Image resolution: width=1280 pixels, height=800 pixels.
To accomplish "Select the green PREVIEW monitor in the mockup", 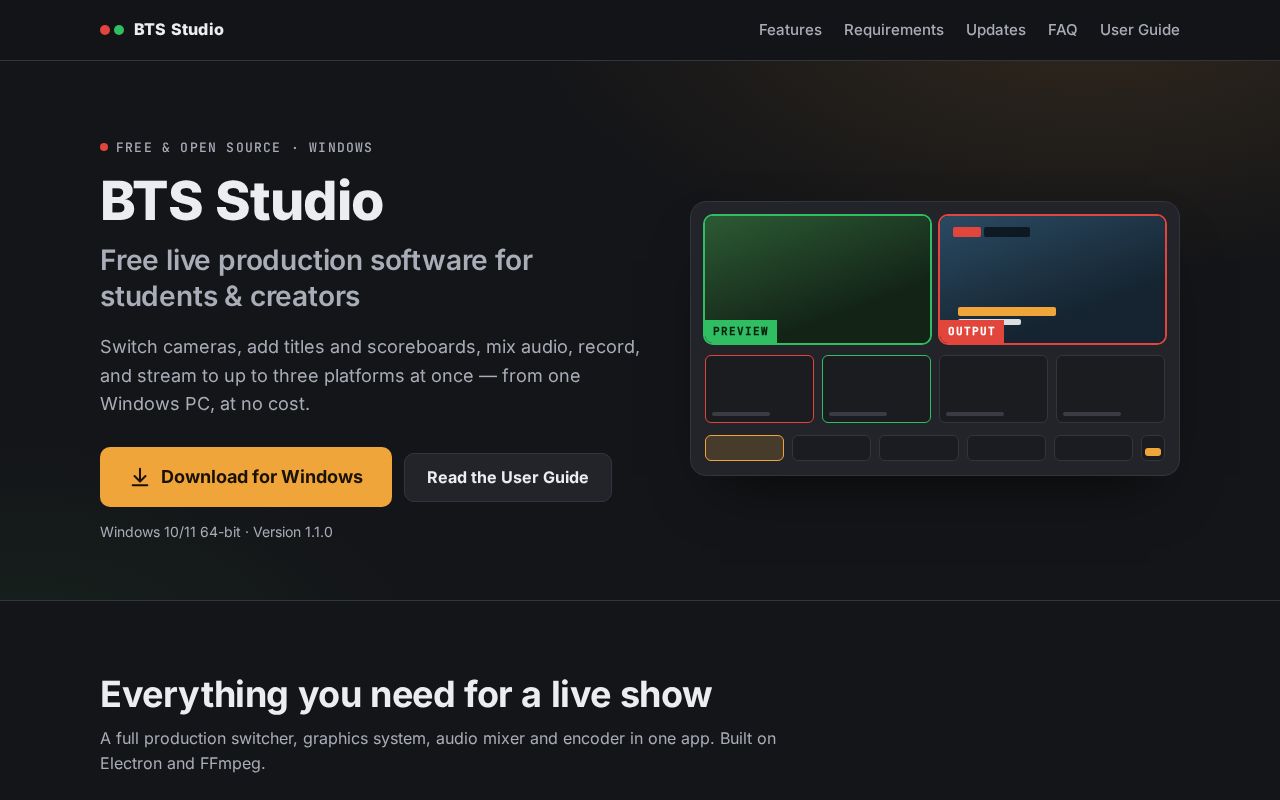I will pos(817,279).
